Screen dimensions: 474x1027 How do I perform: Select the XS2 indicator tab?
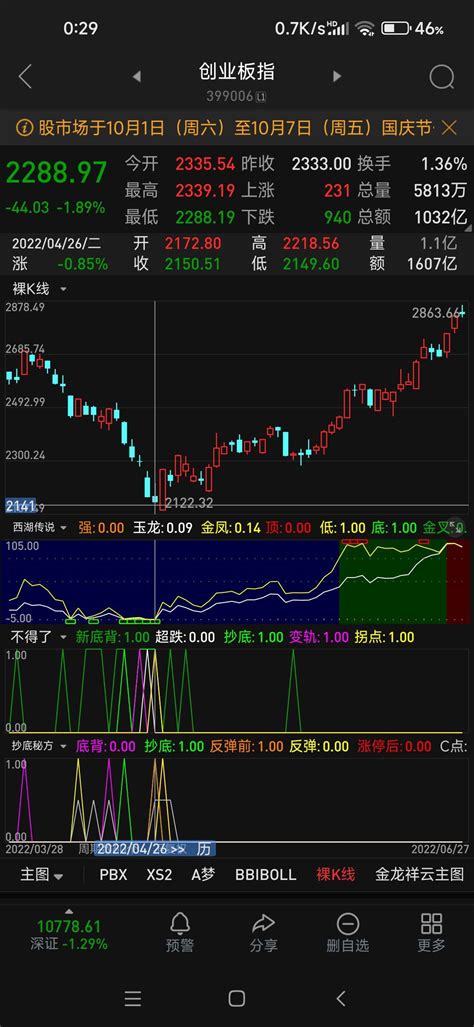pyautogui.click(x=159, y=874)
